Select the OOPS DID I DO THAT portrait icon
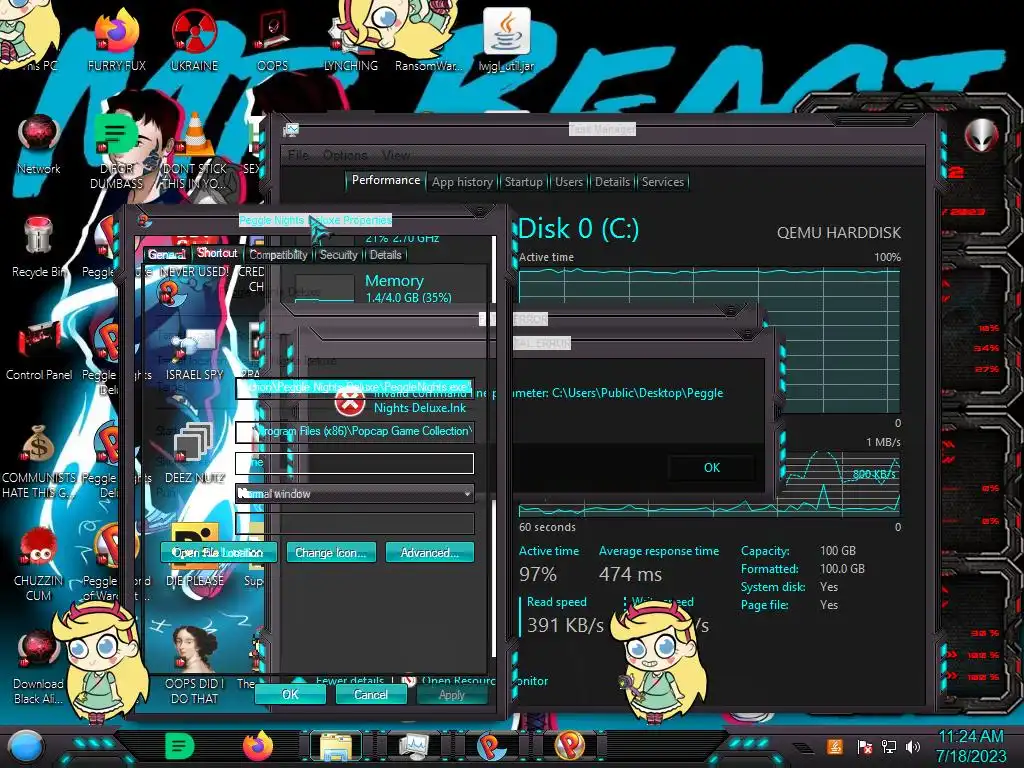The image size is (1024, 768). (x=195, y=665)
